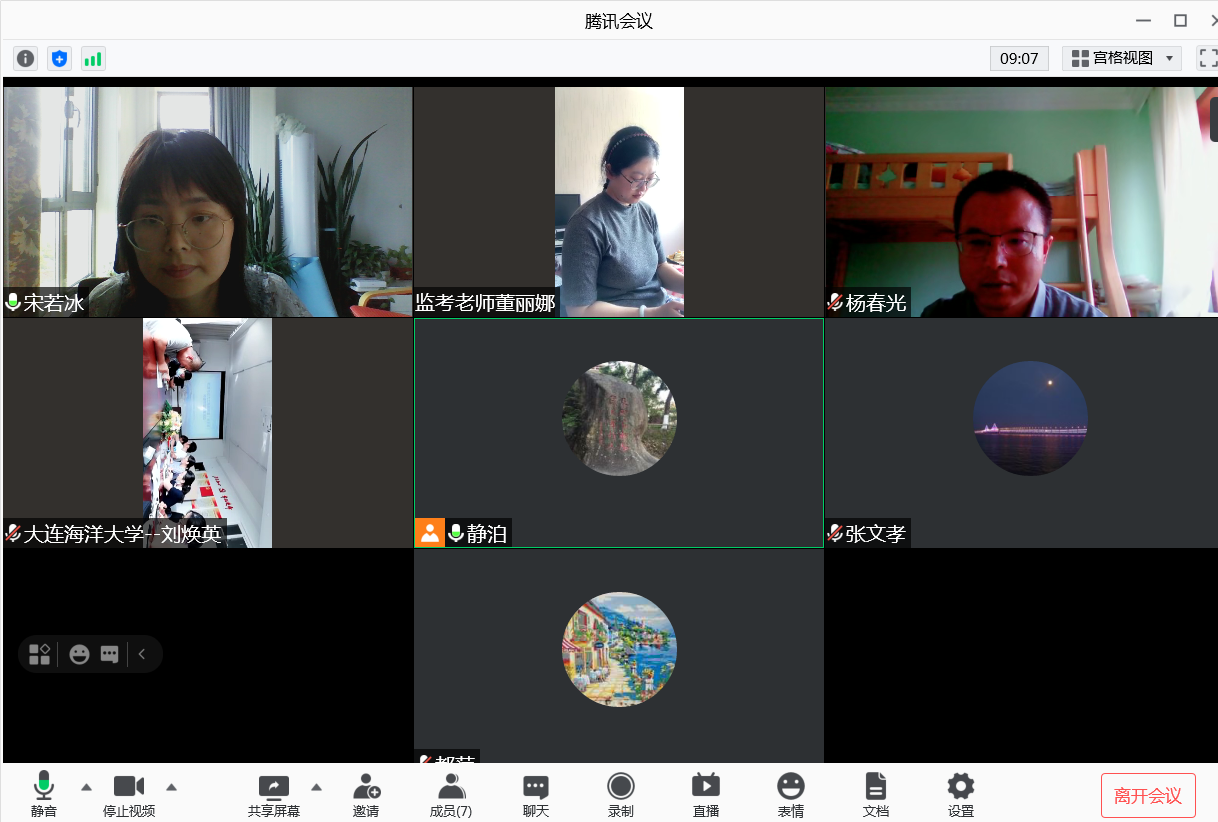1218x822 pixels.
Task: Open the 设置 settings gear
Action: click(x=960, y=795)
